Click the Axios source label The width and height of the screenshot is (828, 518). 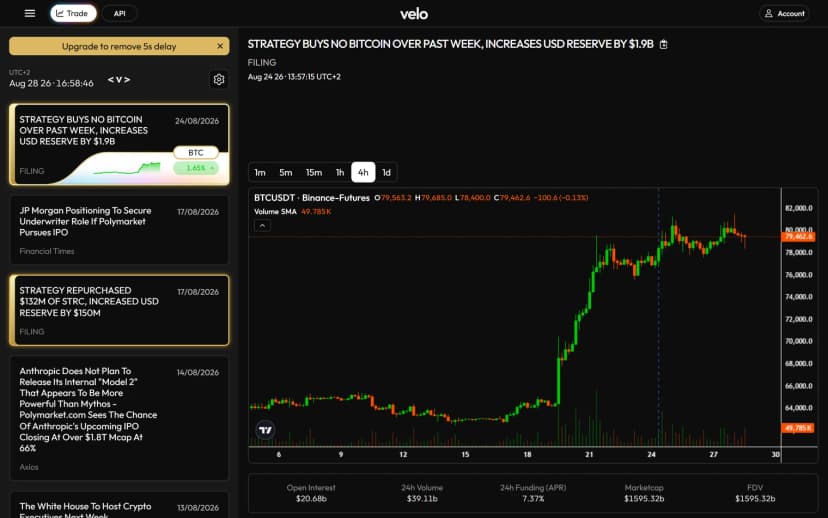[x=29, y=467]
